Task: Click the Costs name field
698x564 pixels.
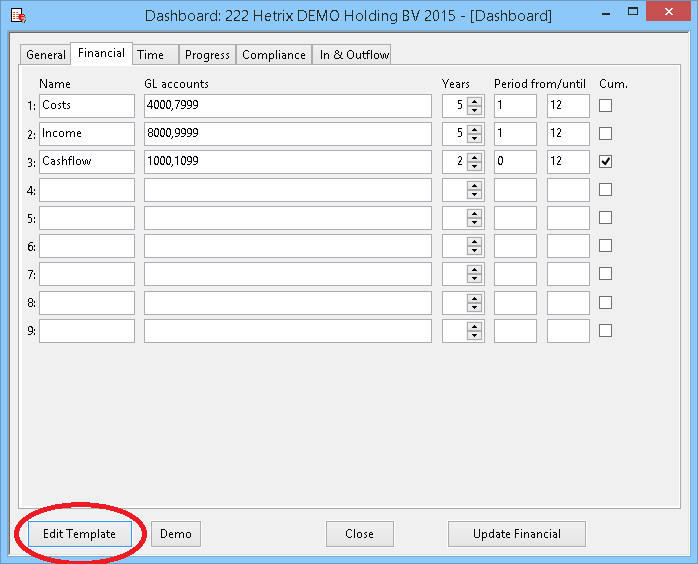Action: click(x=87, y=105)
